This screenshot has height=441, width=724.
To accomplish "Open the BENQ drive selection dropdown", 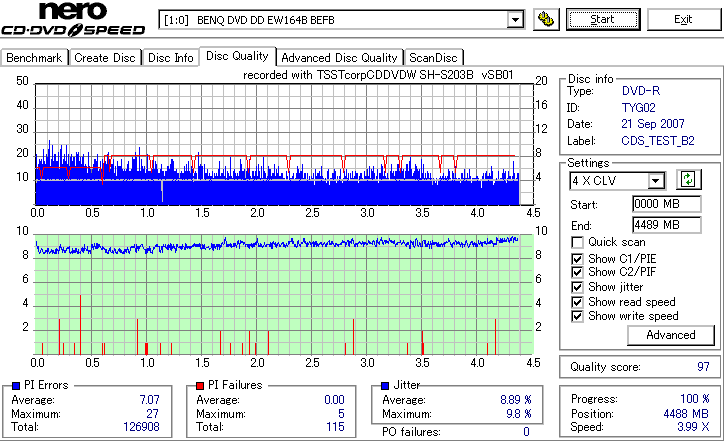I will (515, 20).
